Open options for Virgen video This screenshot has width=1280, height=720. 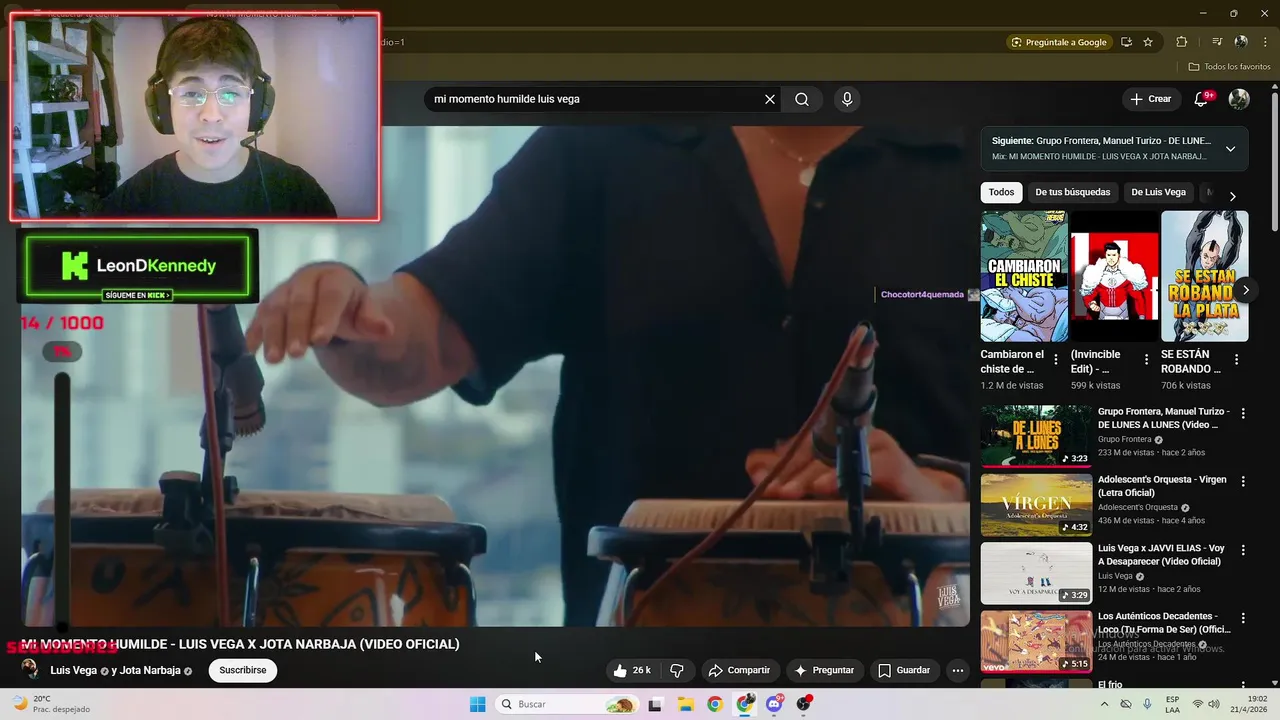[1243, 482]
